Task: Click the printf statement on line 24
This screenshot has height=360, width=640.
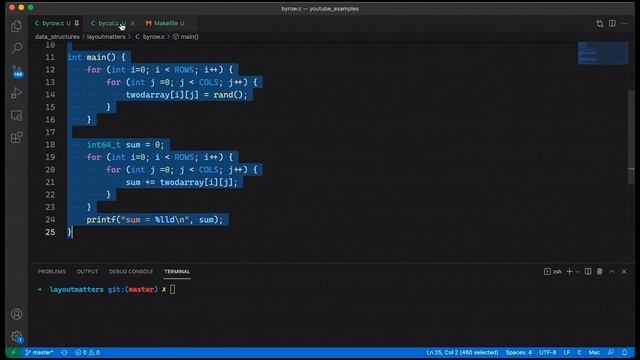Action: click(x=155, y=220)
